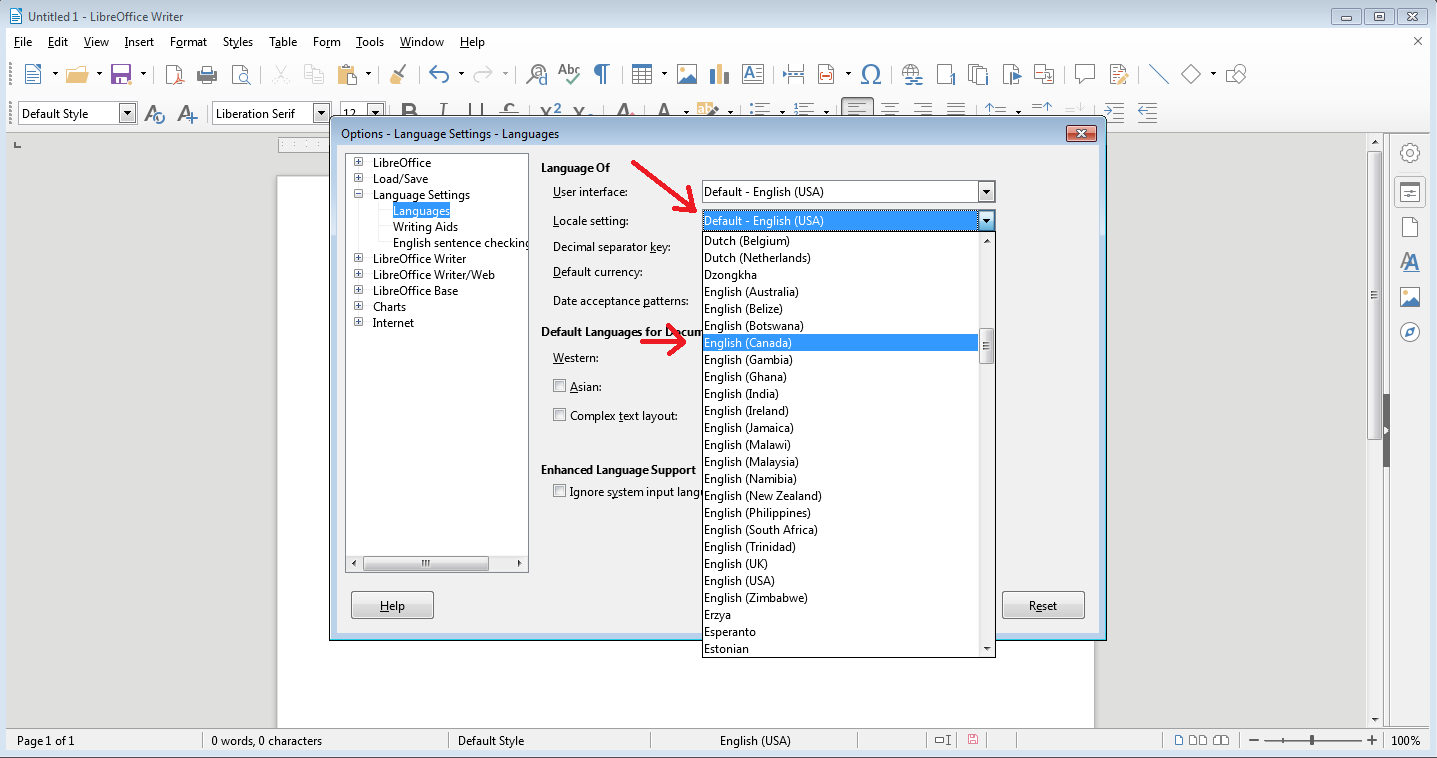The width and height of the screenshot is (1437, 758).
Task: Click the Open folder icon
Action: 77,74
